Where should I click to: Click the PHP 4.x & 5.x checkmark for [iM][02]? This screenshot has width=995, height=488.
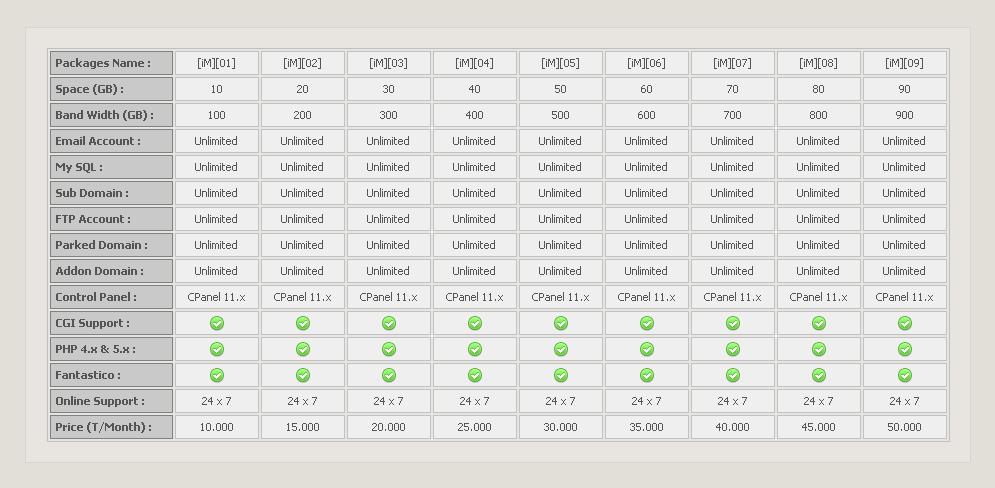[x=303, y=349]
